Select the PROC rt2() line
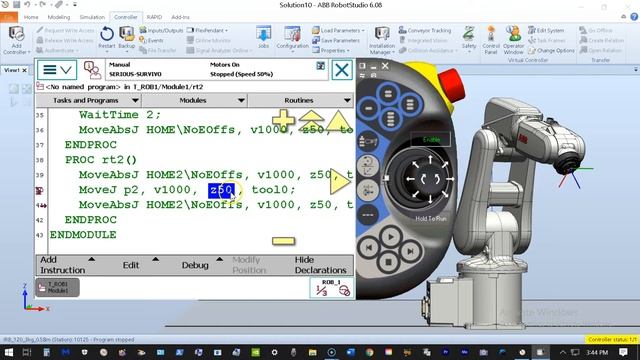Viewport: 640px width, 360px height. pyautogui.click(x=101, y=160)
